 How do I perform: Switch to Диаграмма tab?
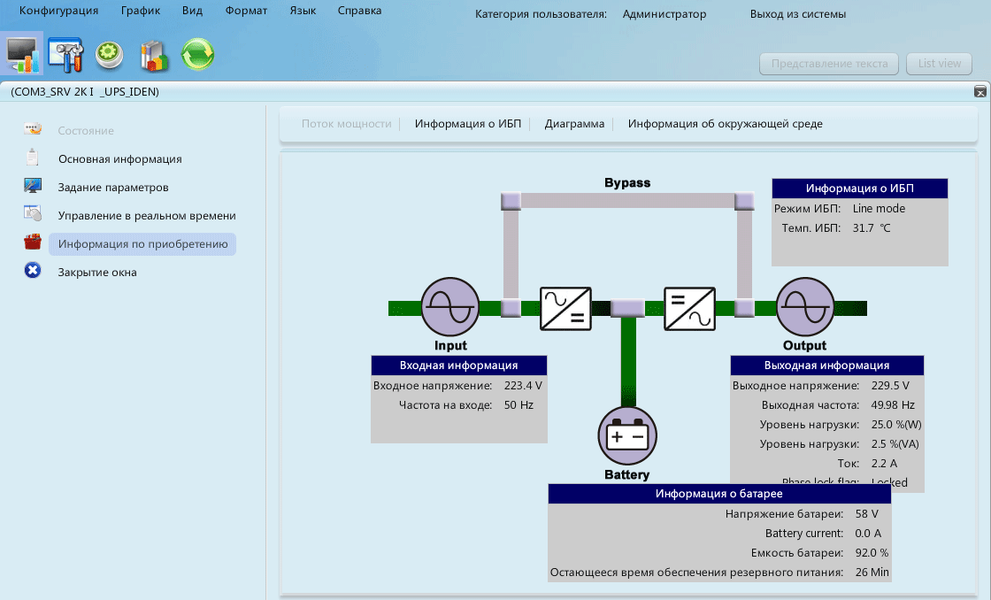[575, 124]
